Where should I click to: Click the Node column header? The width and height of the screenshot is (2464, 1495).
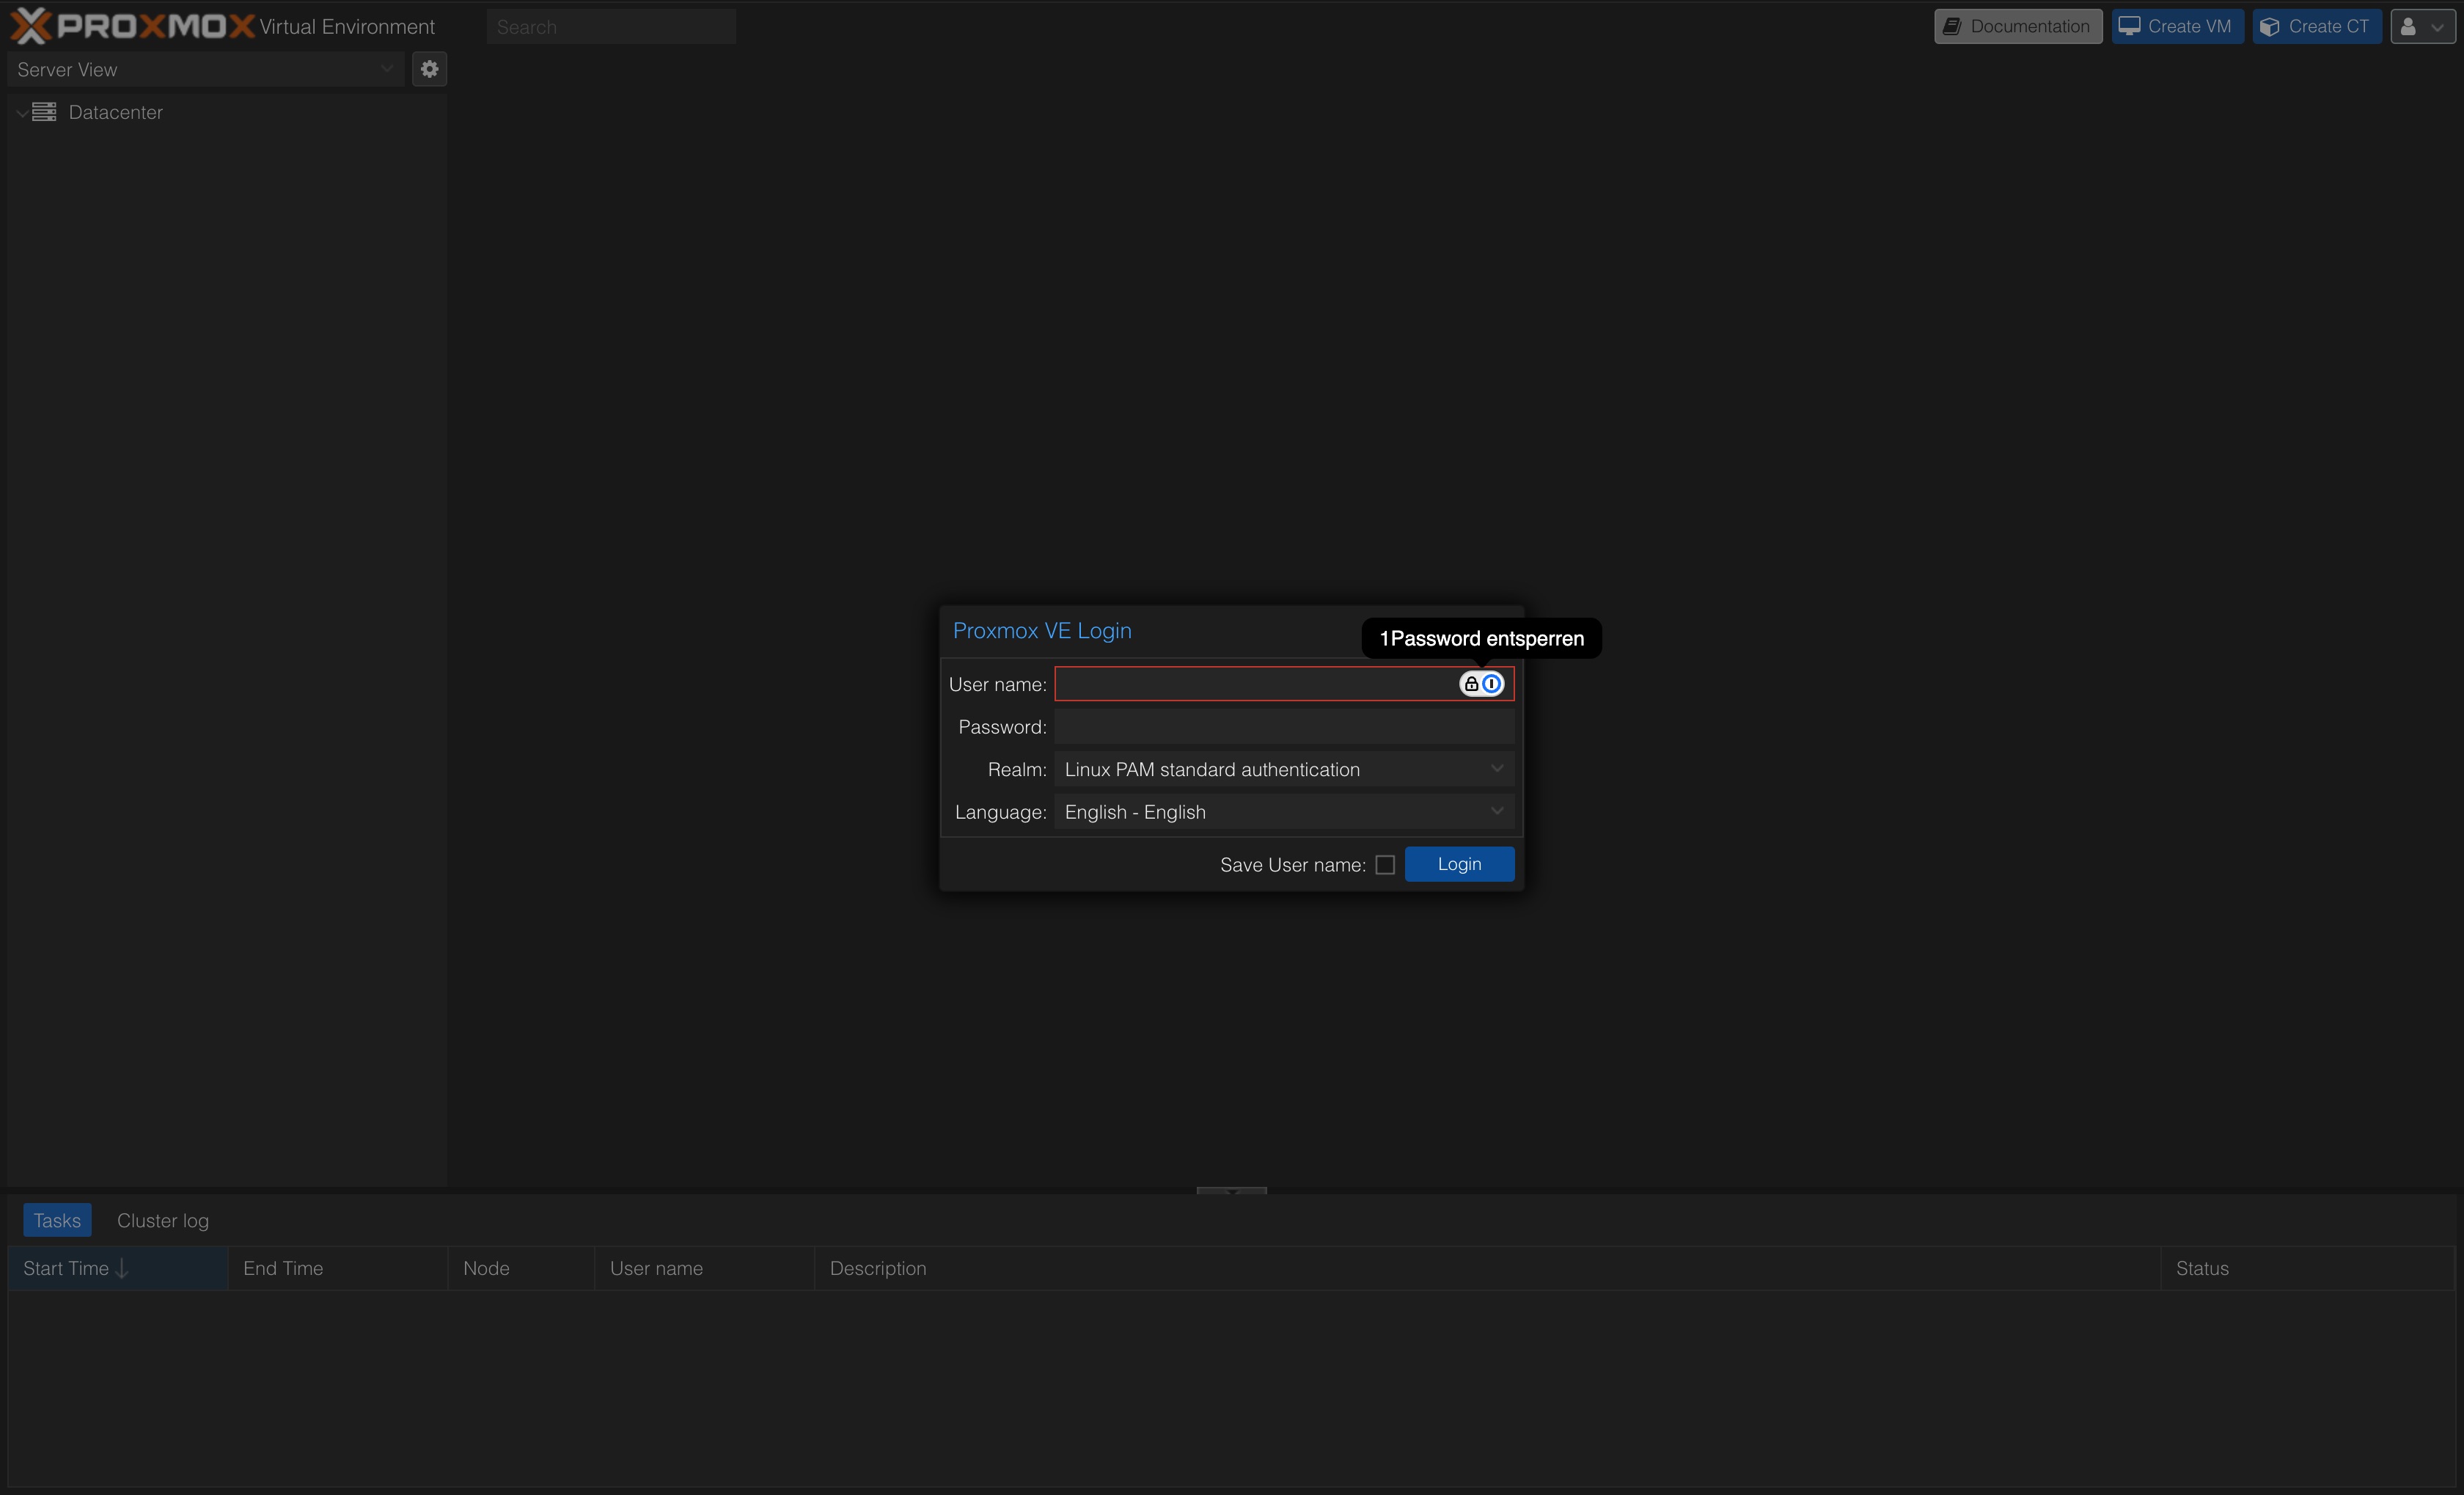[x=521, y=1268]
